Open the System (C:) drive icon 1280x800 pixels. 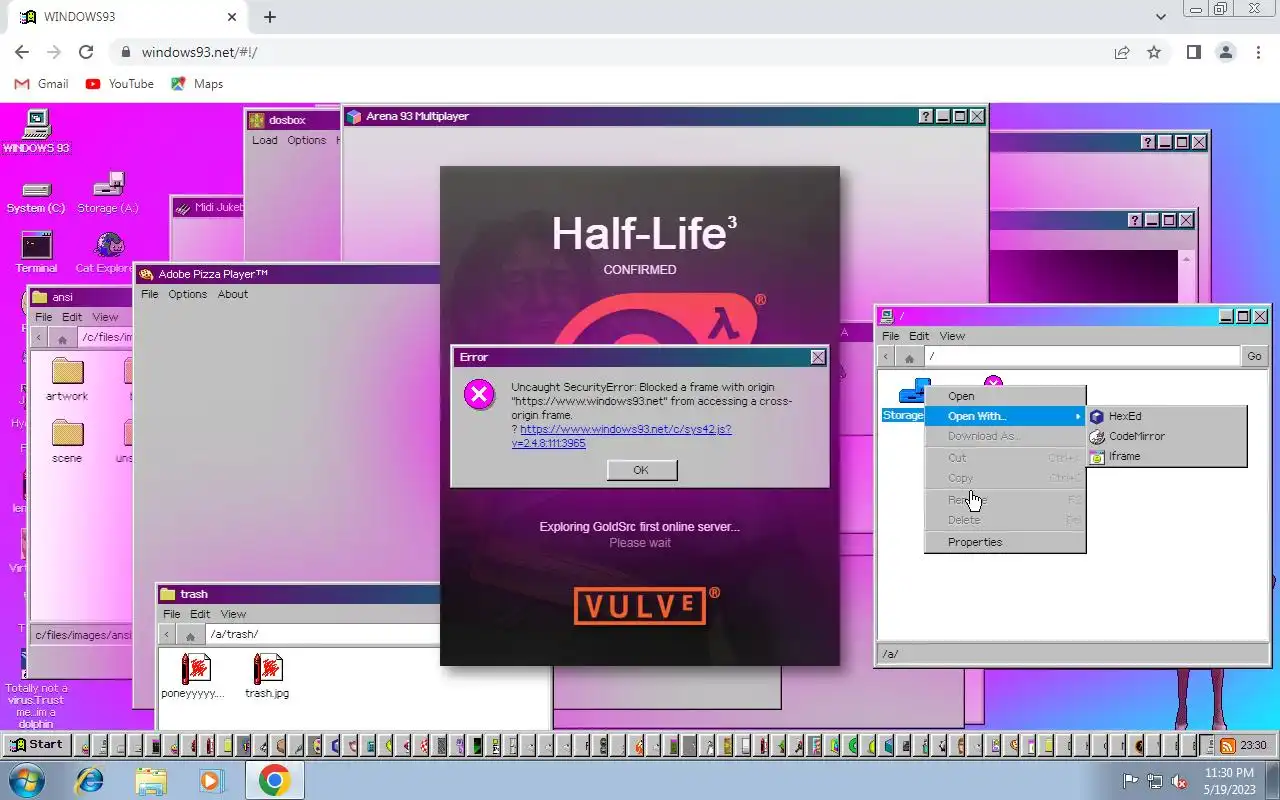click(36, 197)
